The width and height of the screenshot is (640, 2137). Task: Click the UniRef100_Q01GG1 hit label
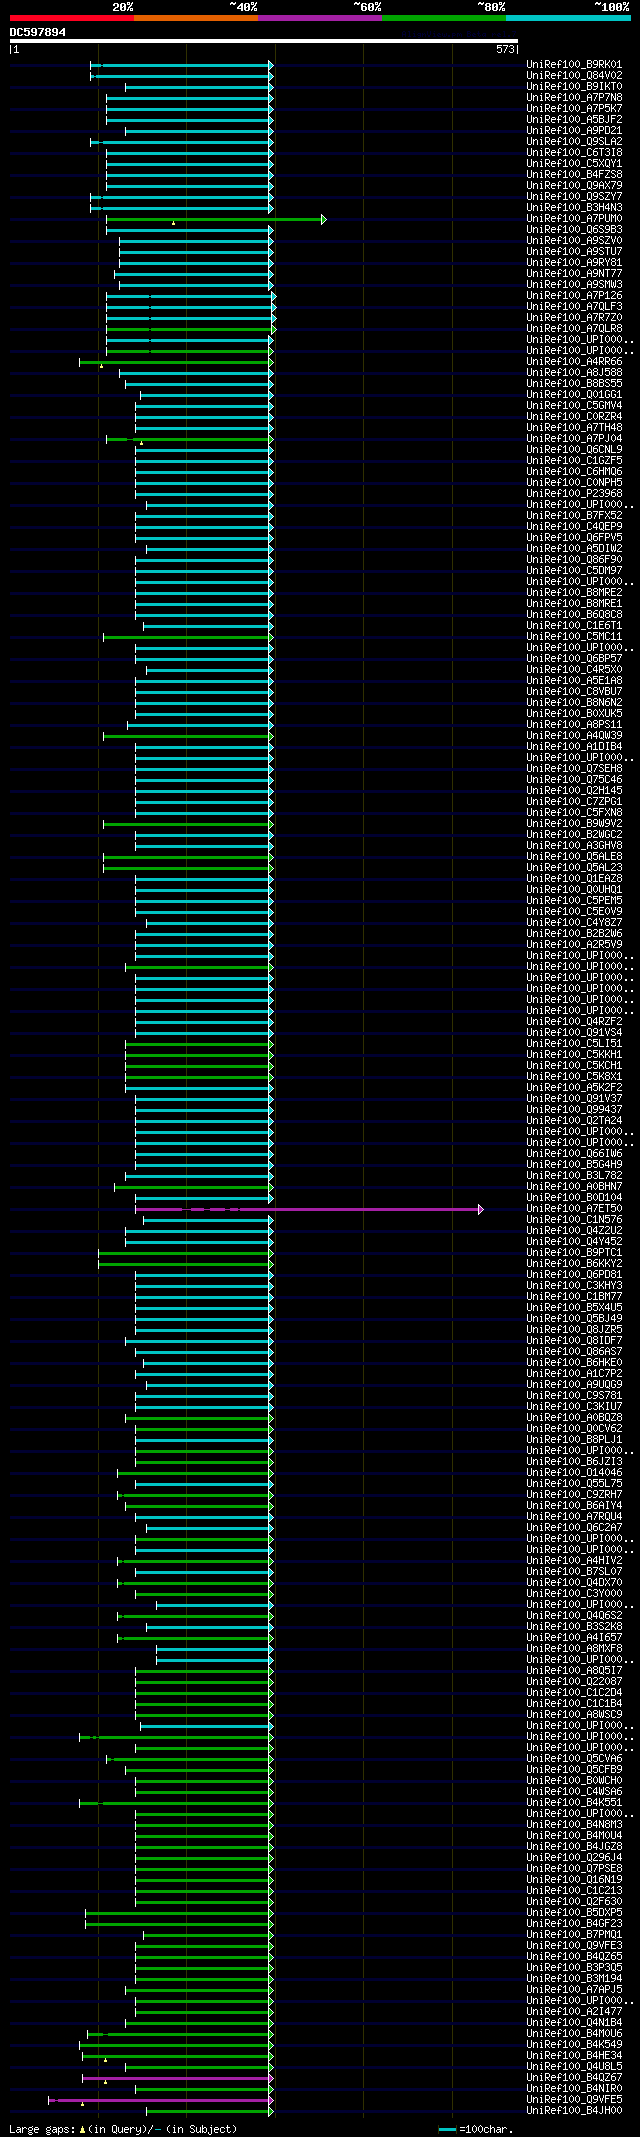pos(574,395)
